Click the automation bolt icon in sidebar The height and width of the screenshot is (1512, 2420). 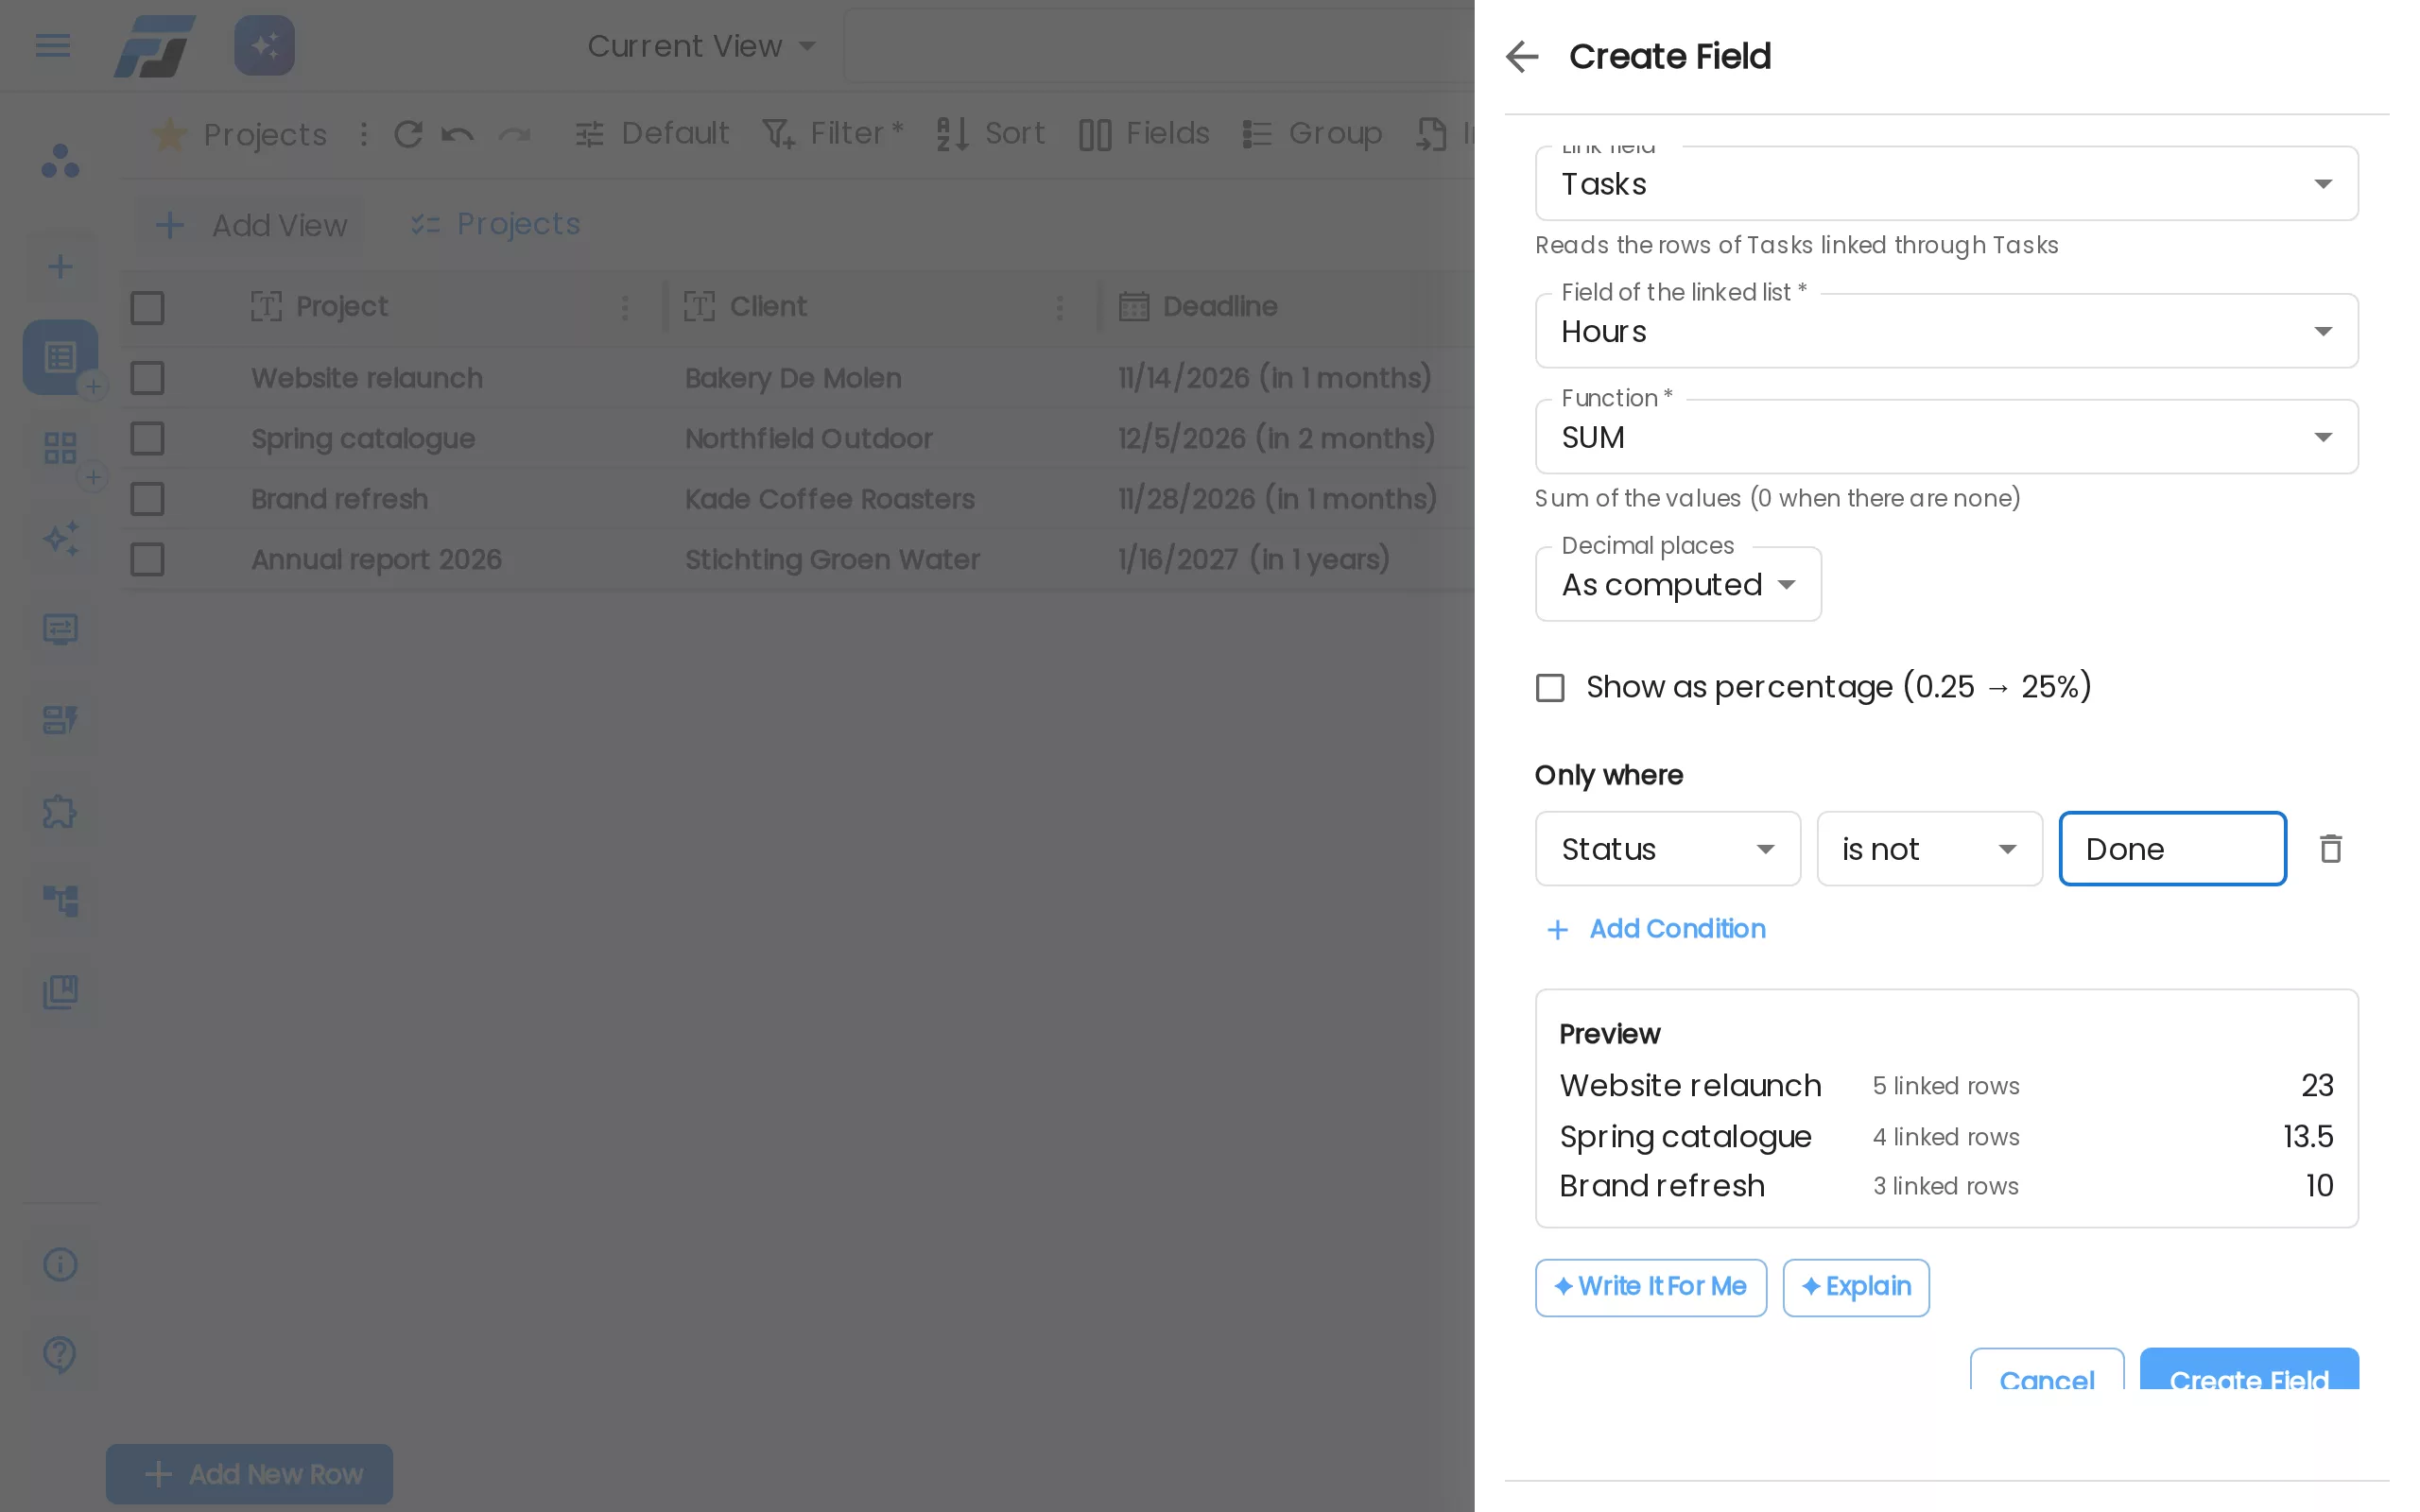point(60,720)
